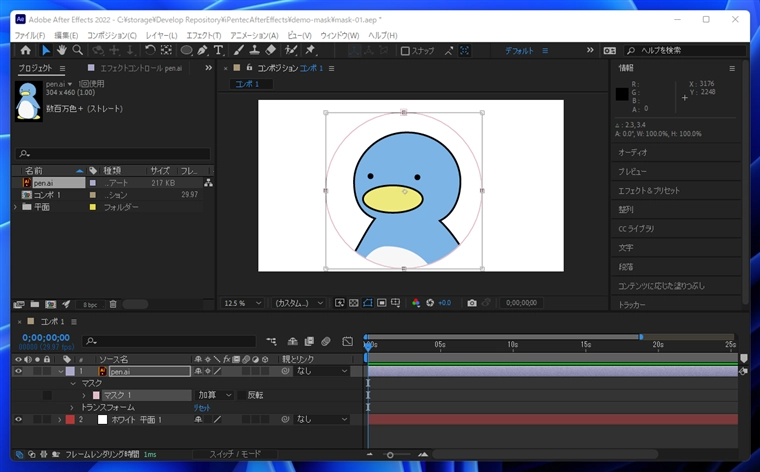Take a snapshot with the camera icon
The height and width of the screenshot is (472, 760).
tap(472, 303)
